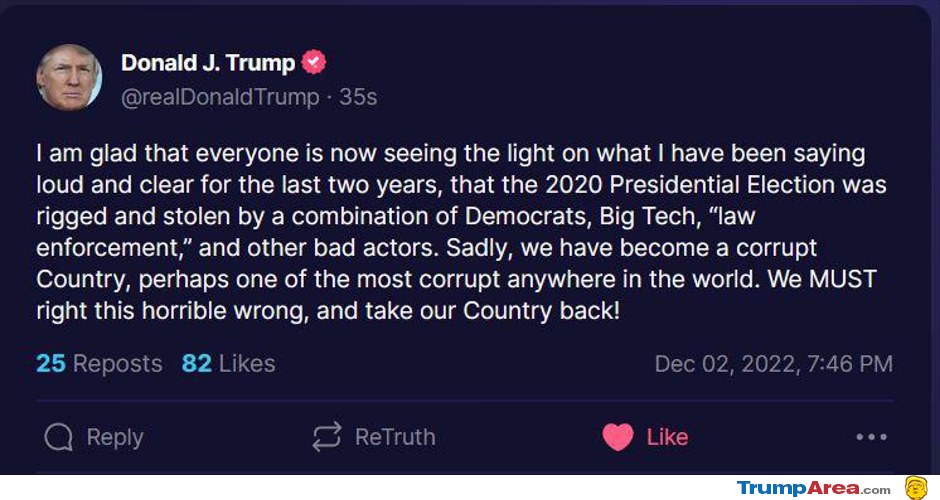This screenshot has height=500, width=940.
Task: Toggle the Like text label
Action: [667, 437]
